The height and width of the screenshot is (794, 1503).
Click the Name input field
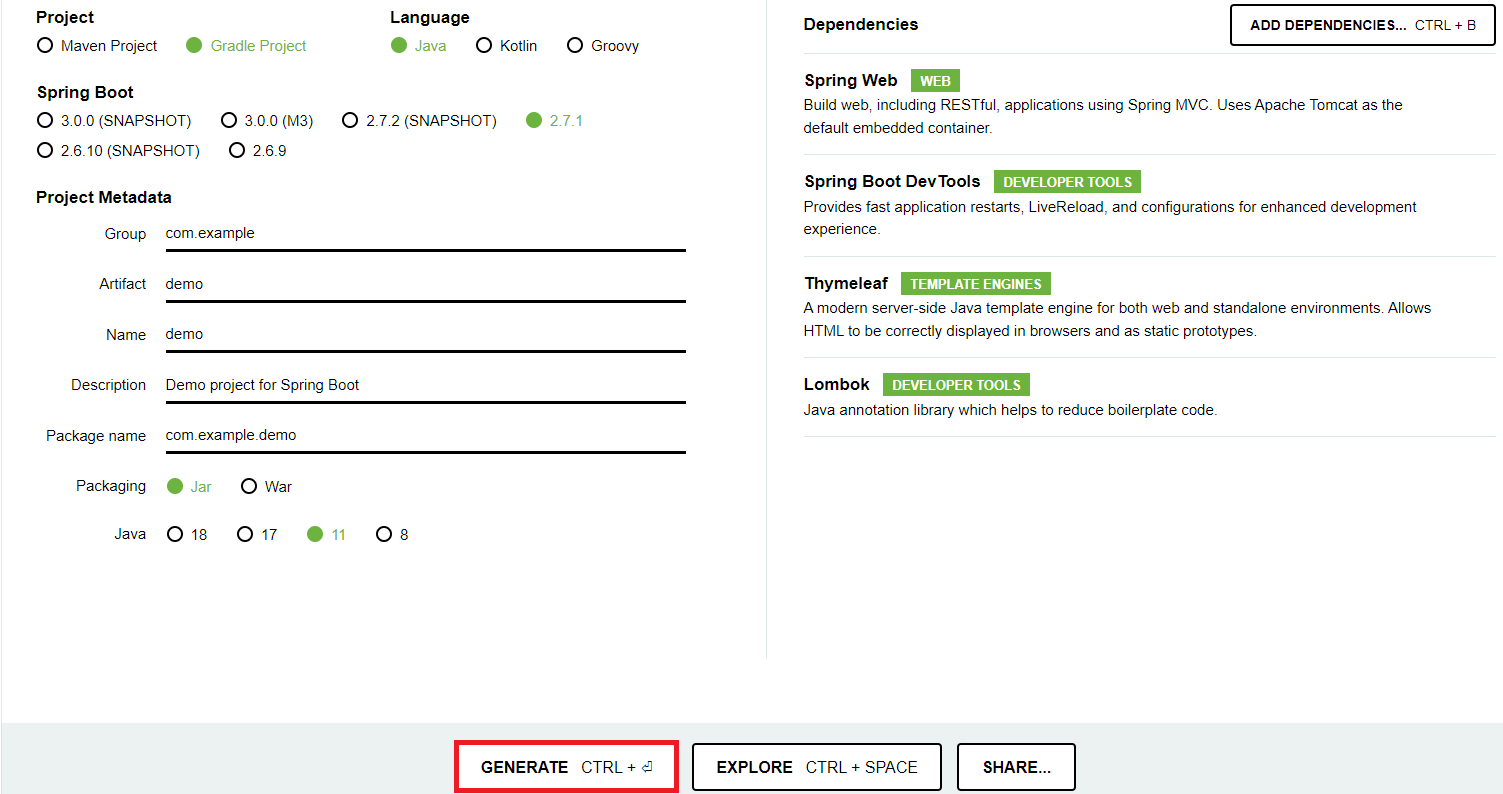coord(425,335)
